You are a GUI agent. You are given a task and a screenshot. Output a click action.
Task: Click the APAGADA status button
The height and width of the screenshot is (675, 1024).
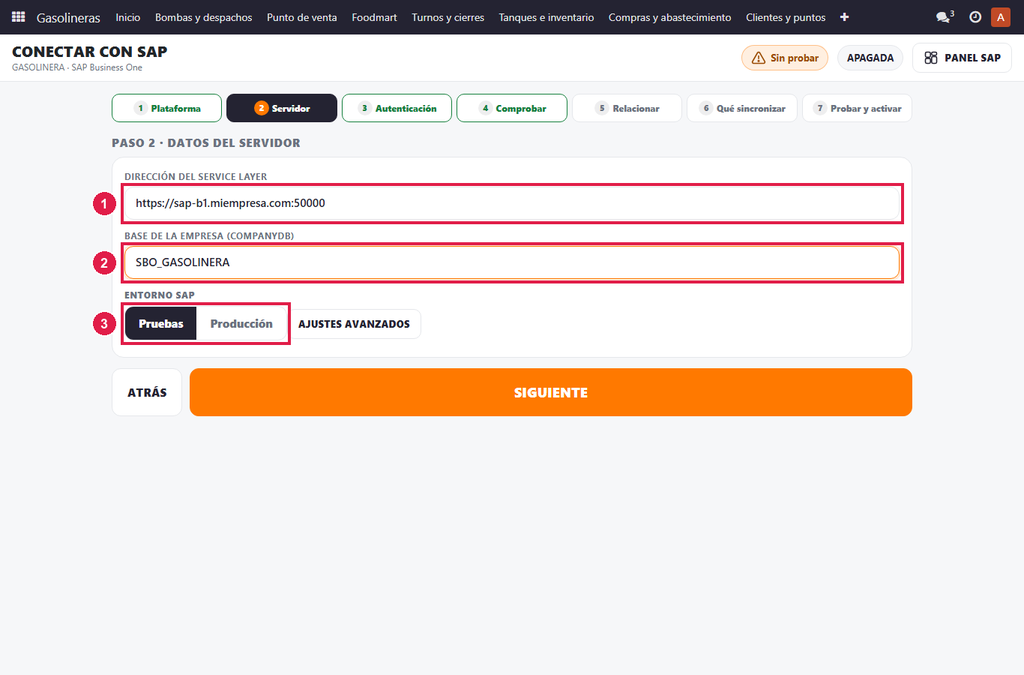[870, 58]
